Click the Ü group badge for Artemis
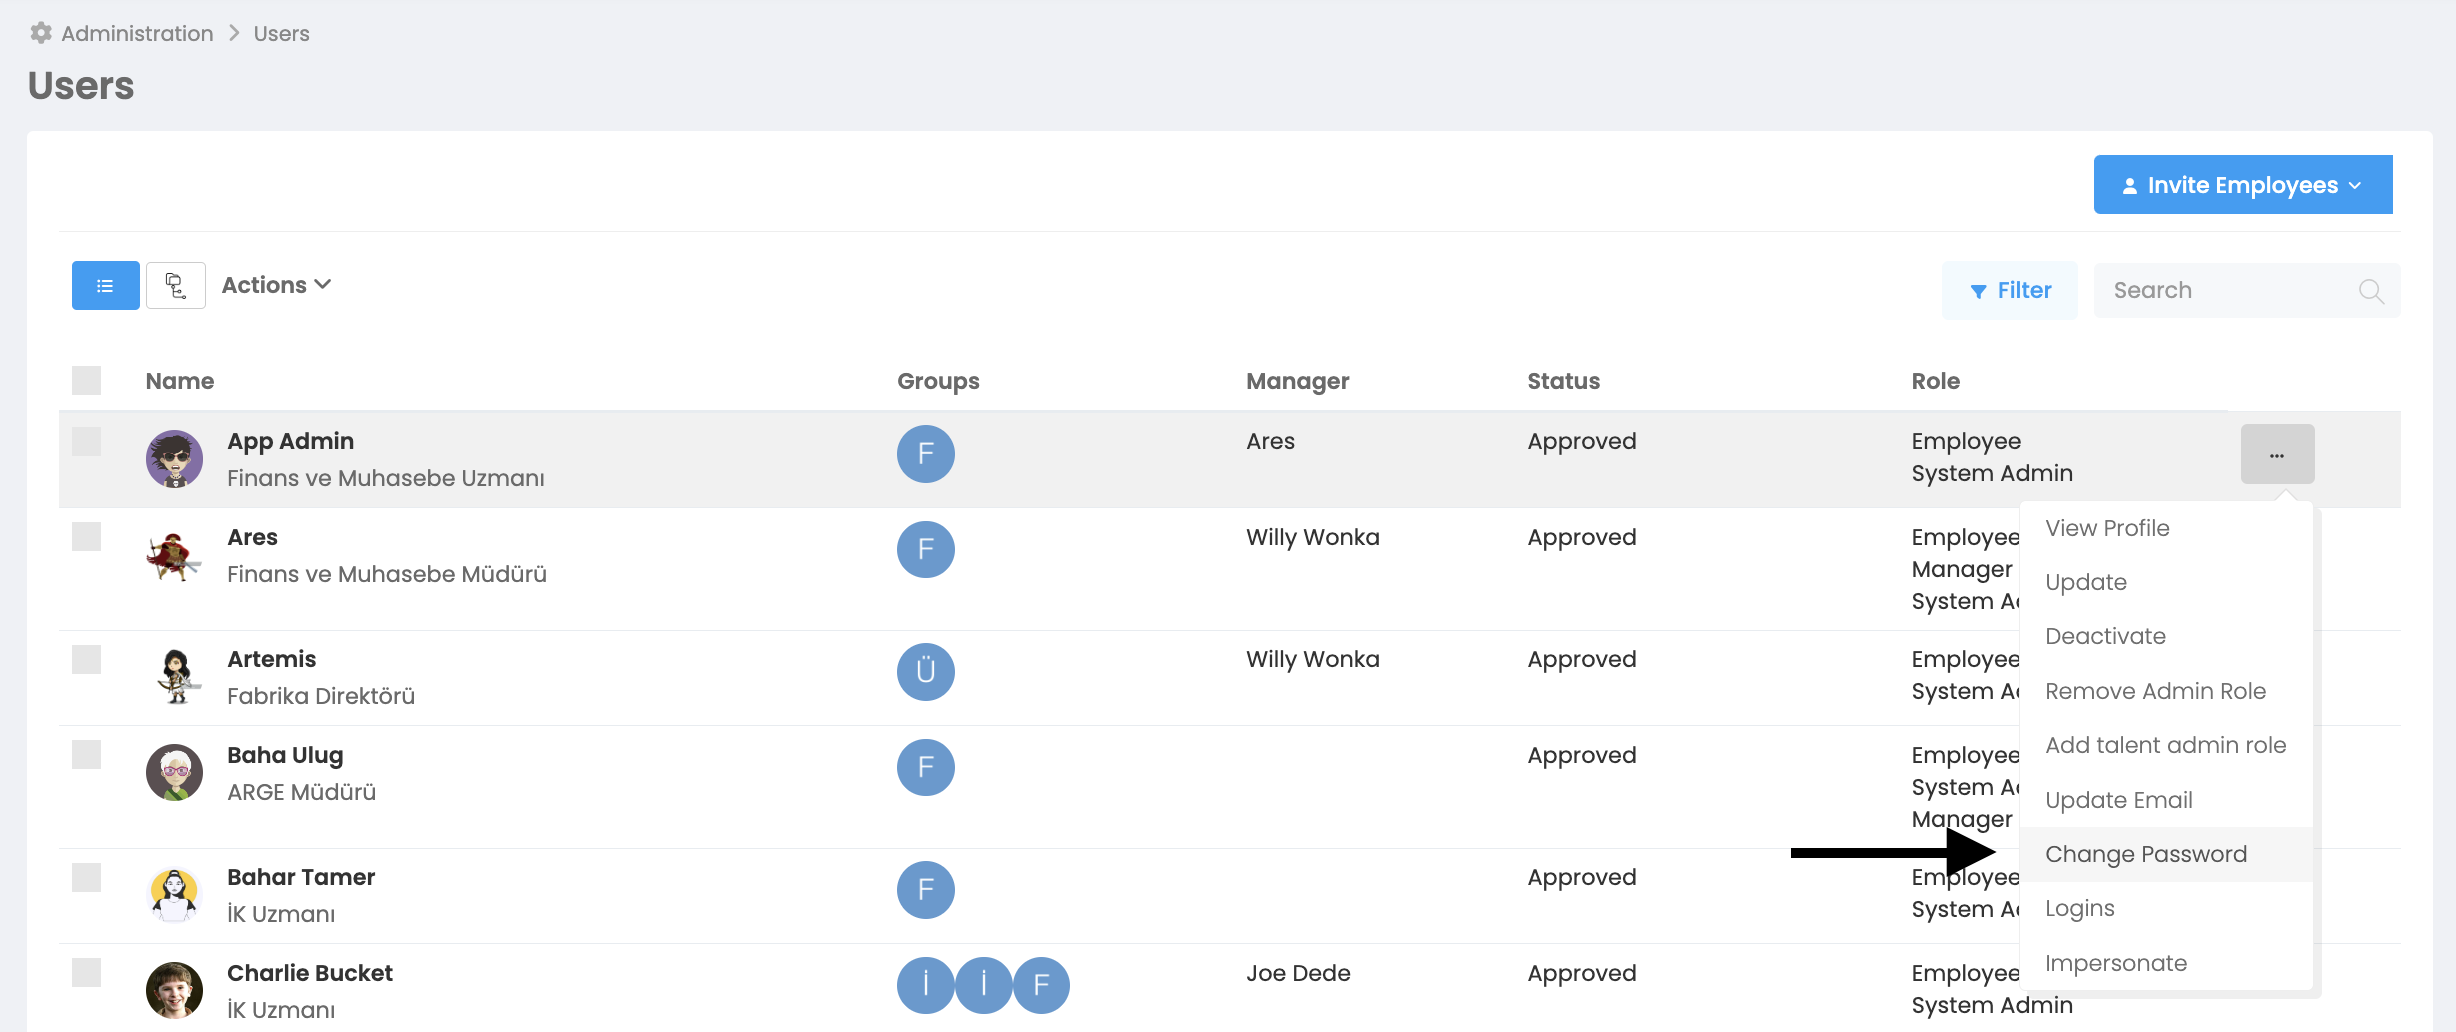 (925, 672)
